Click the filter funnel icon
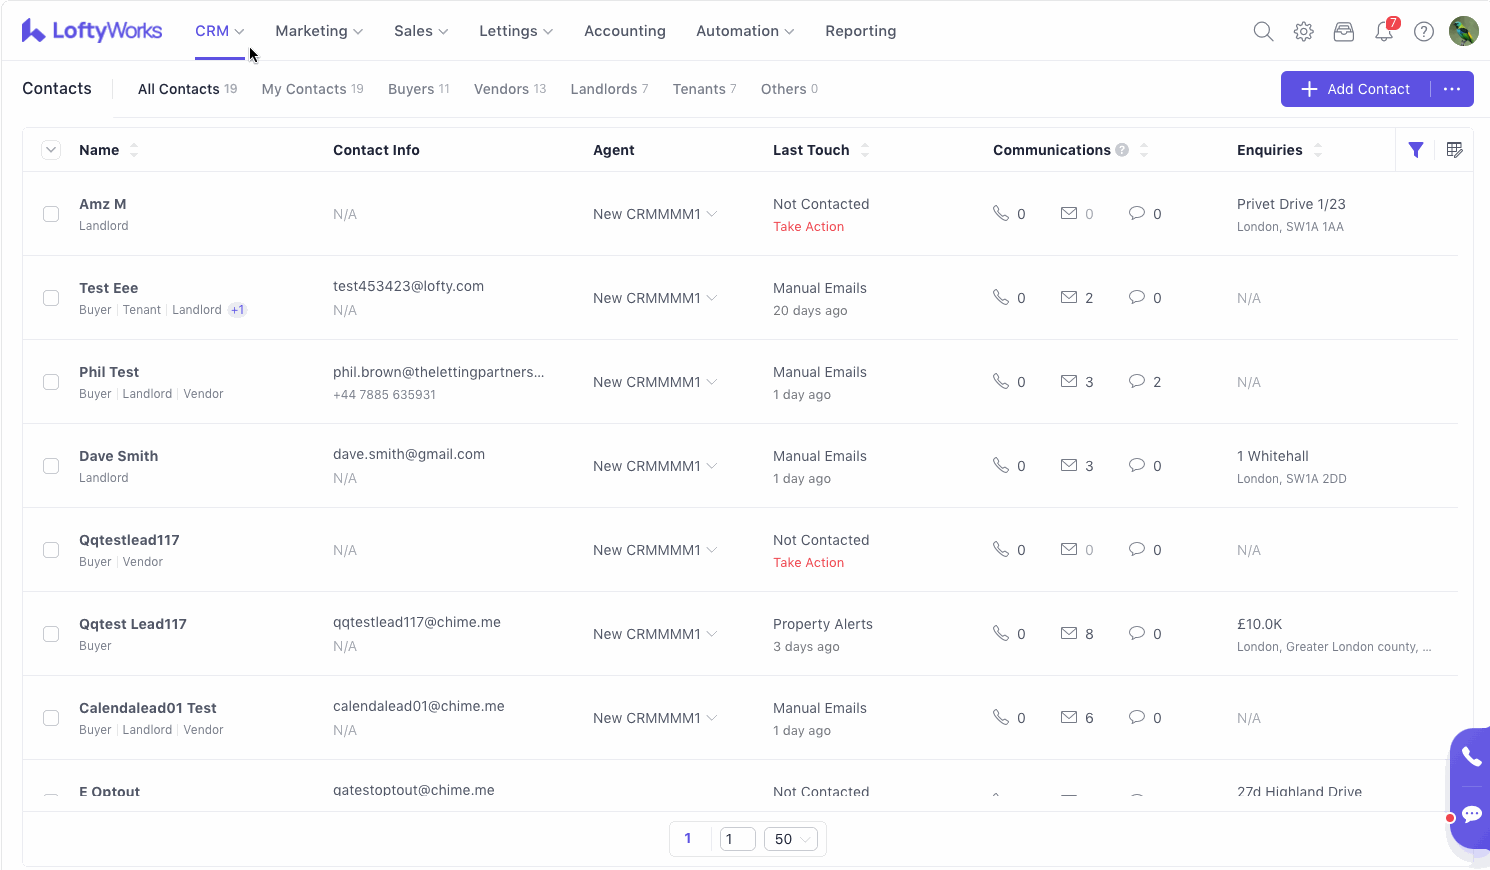The height and width of the screenshot is (870, 1490). tap(1416, 150)
